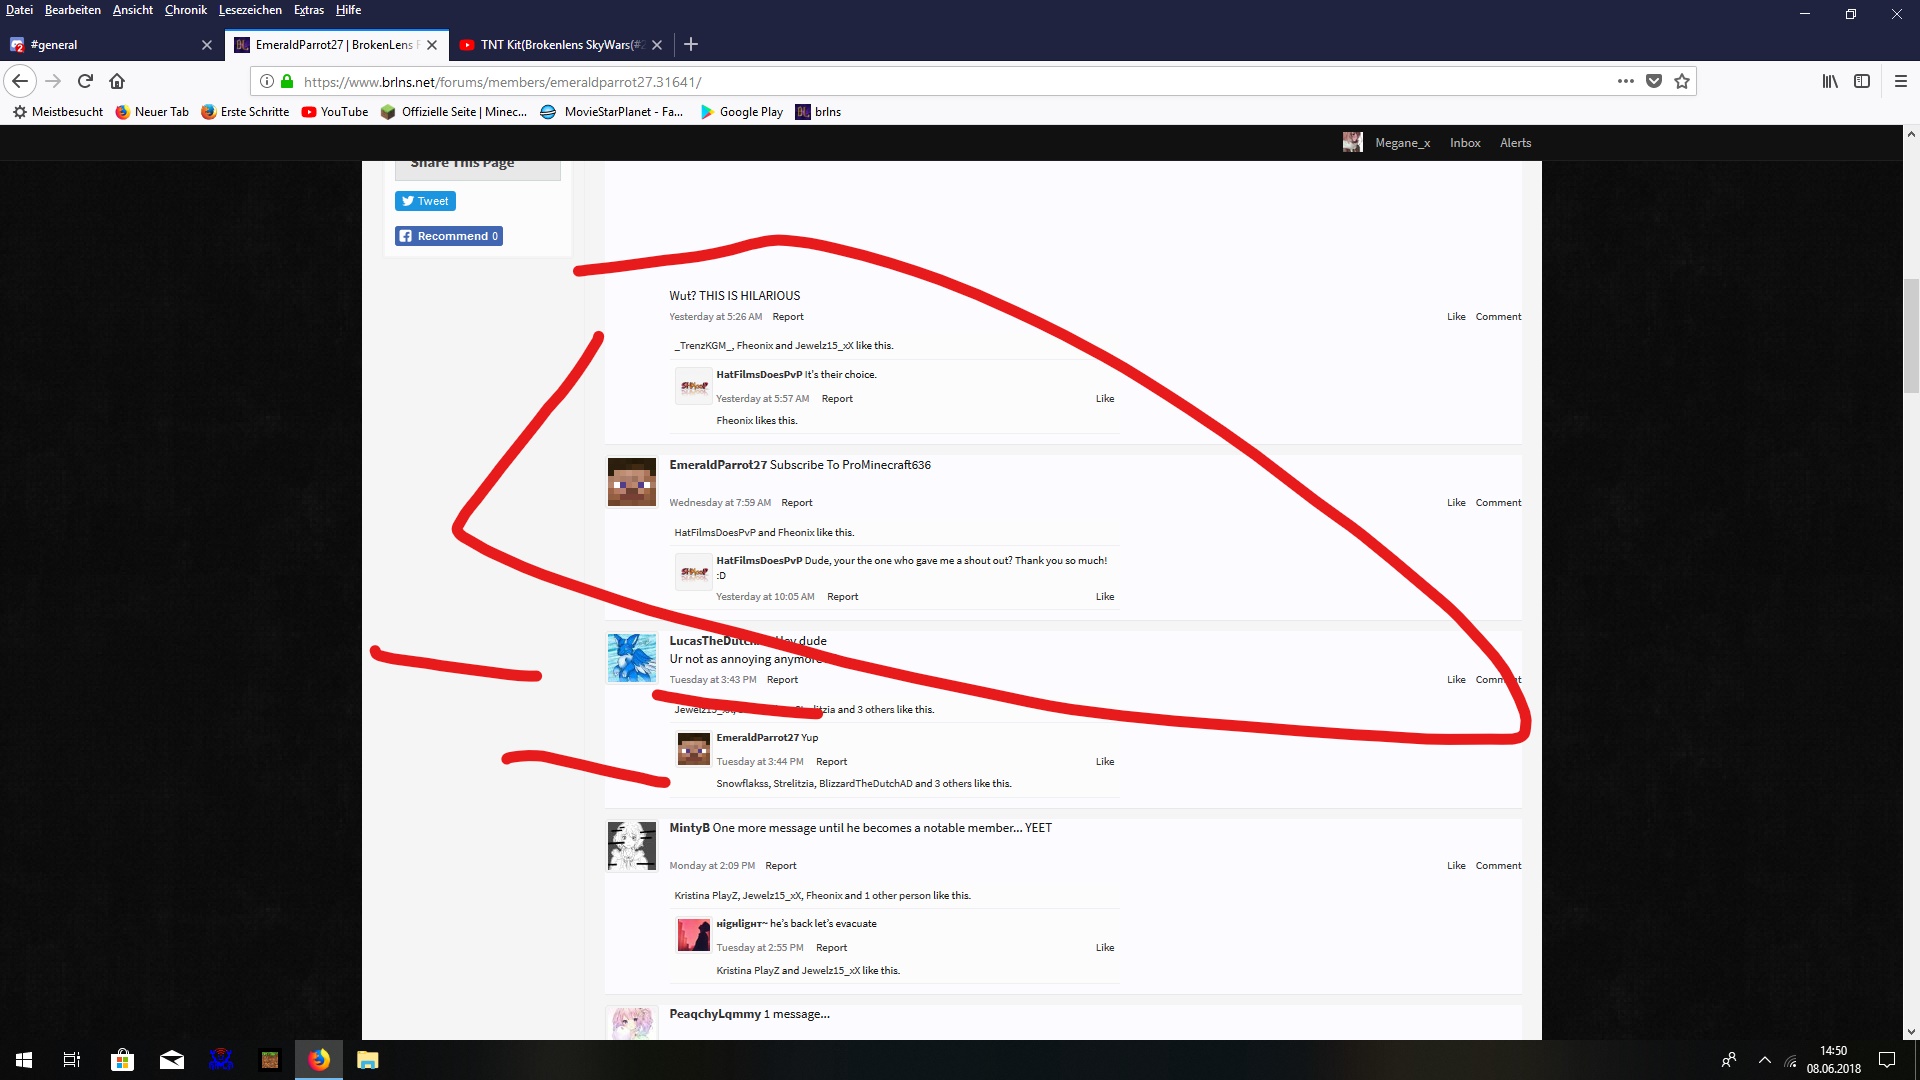The height and width of the screenshot is (1080, 1920).
Task: Open the browser home page
Action: pos(117,81)
